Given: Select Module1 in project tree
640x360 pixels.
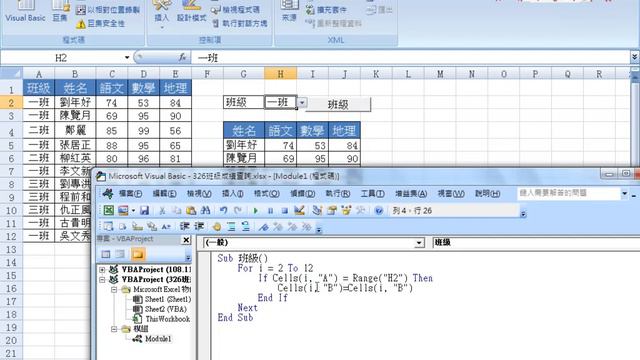Looking at the screenshot, I should coord(158,339).
